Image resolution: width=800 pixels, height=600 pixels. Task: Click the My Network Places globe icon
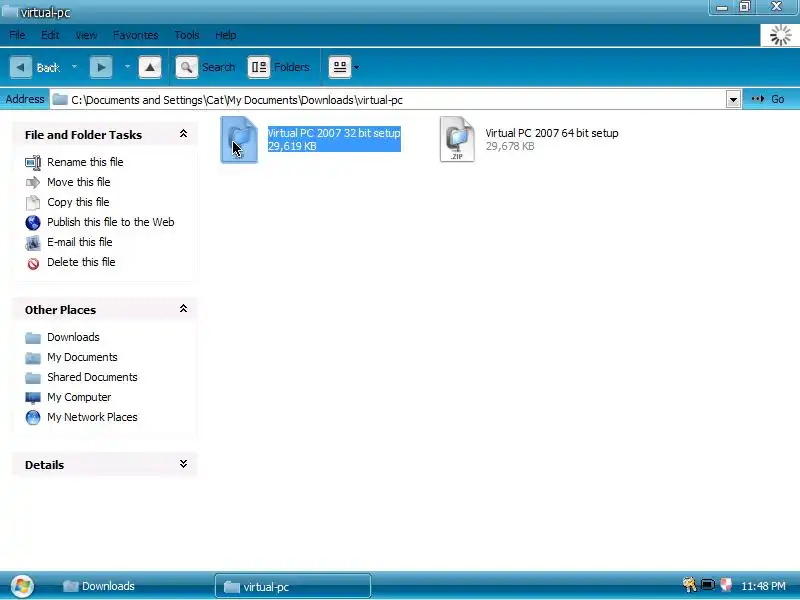pos(33,417)
